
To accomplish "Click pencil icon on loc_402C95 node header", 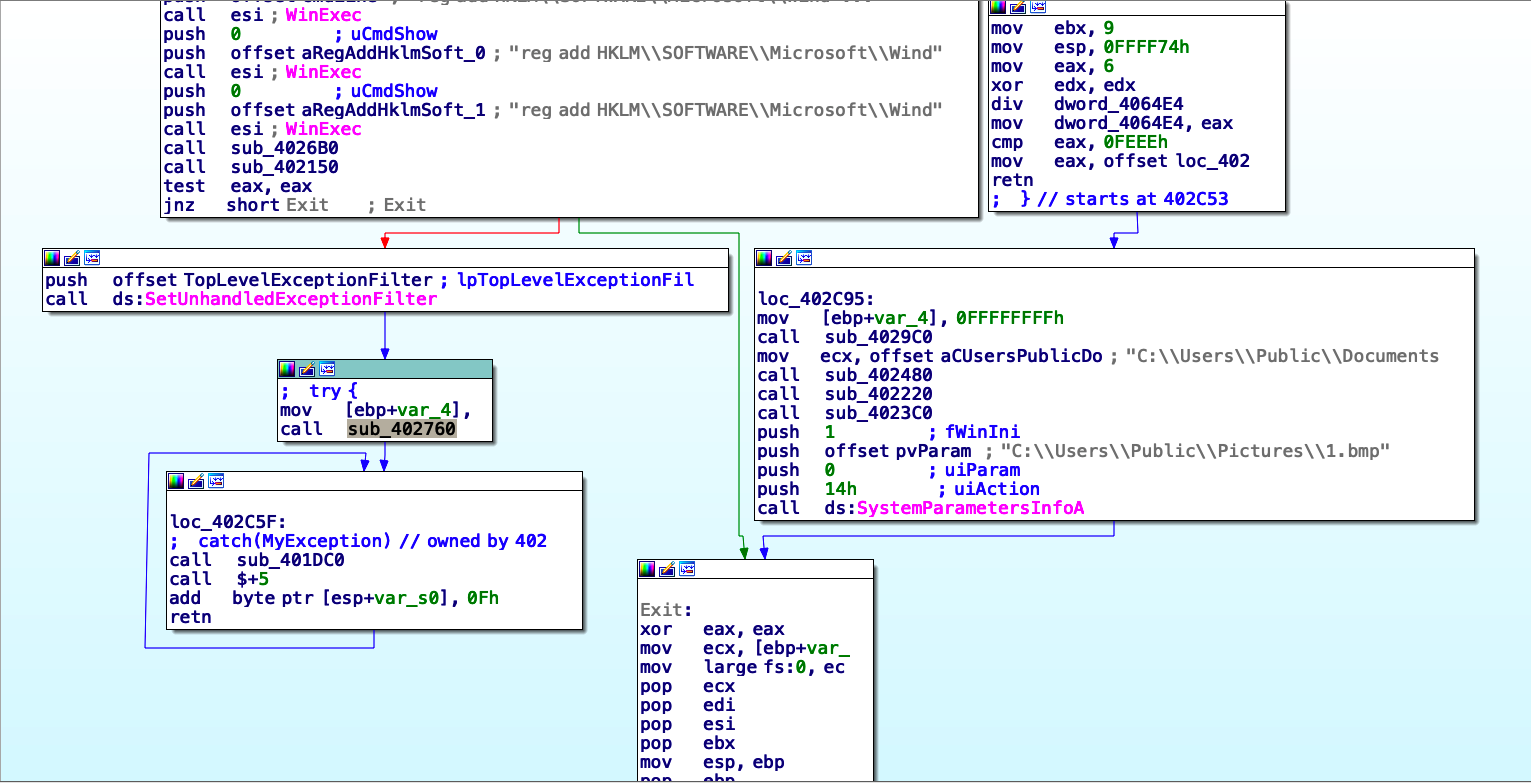I will (784, 258).
